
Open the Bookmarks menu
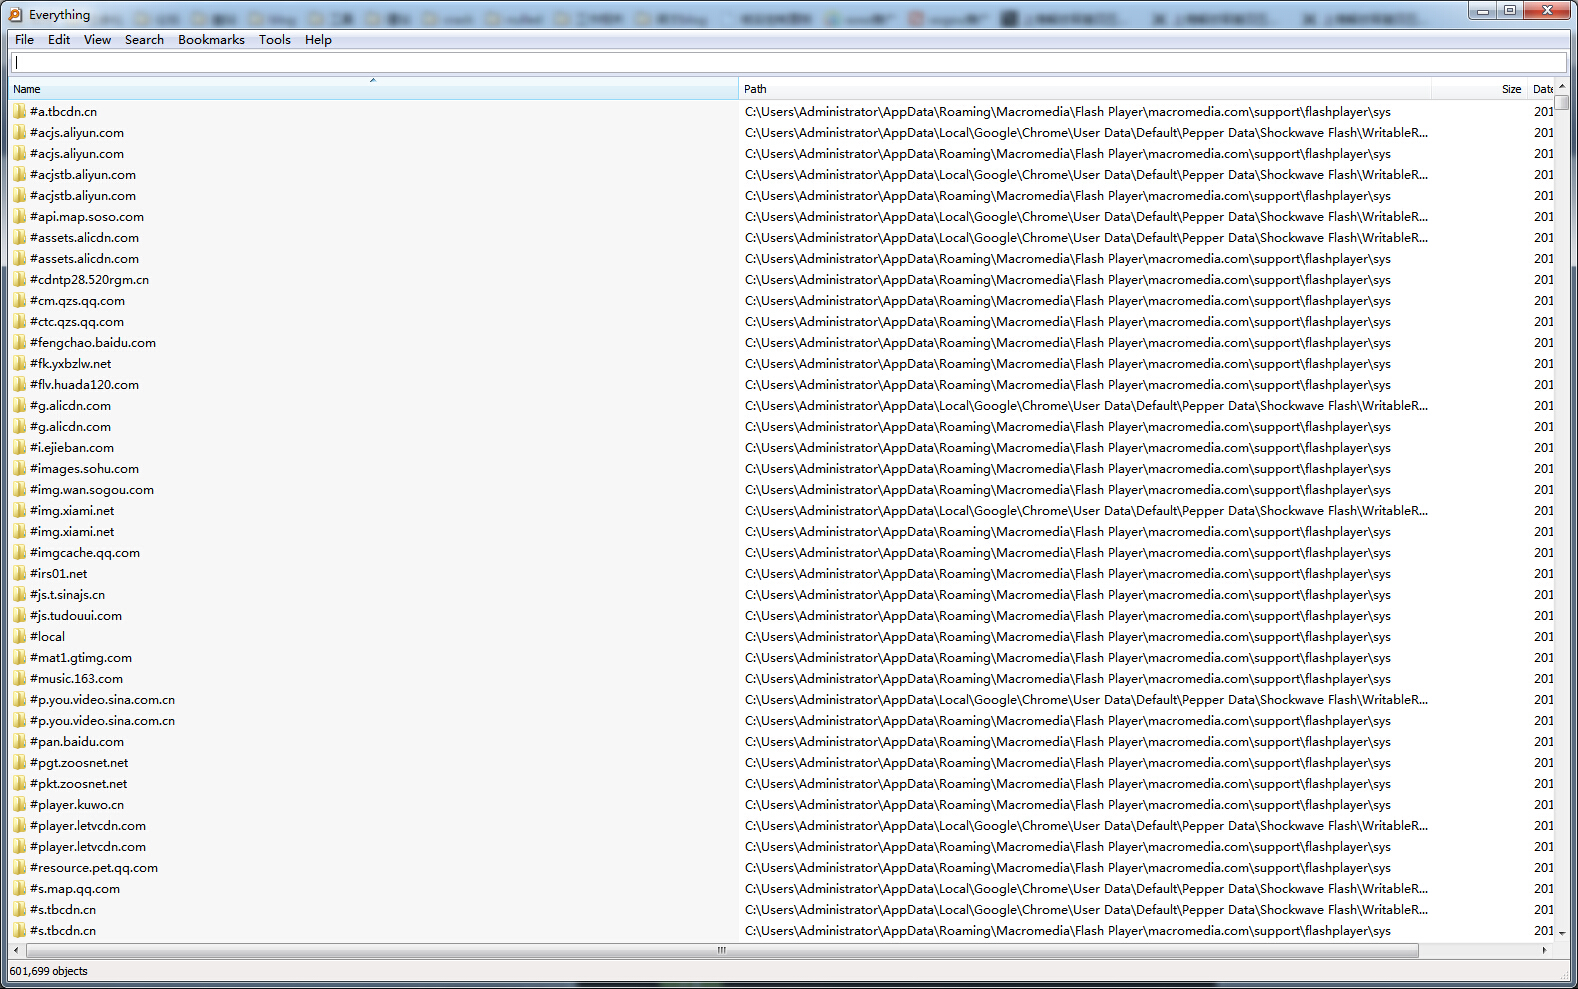click(x=211, y=40)
